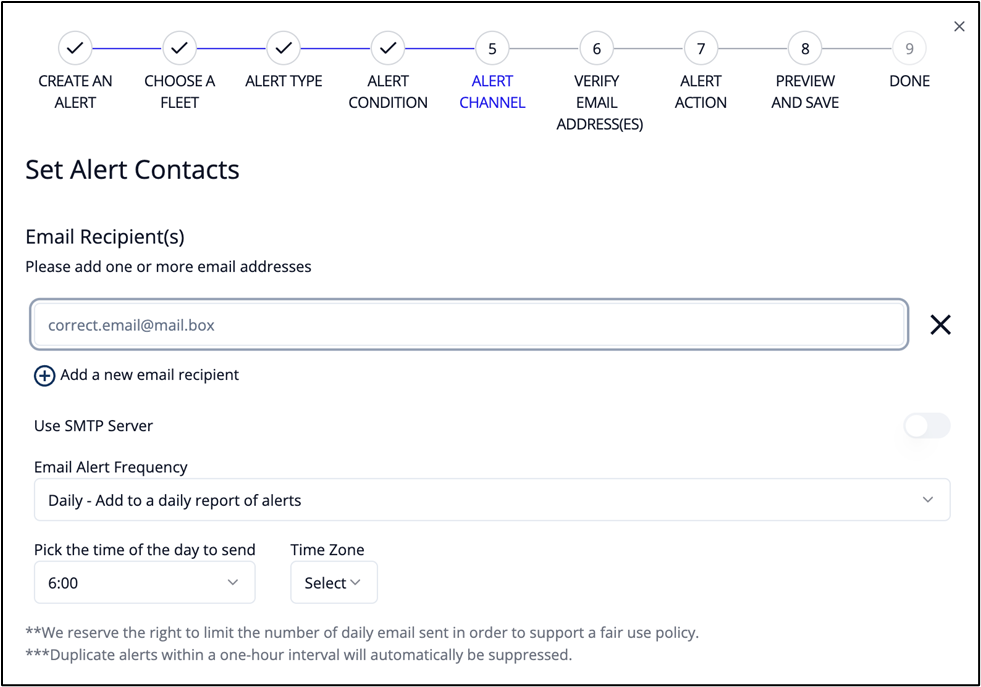This screenshot has width=981, height=687.
Task: Go to the Alert Action step label
Action: [x=700, y=91]
